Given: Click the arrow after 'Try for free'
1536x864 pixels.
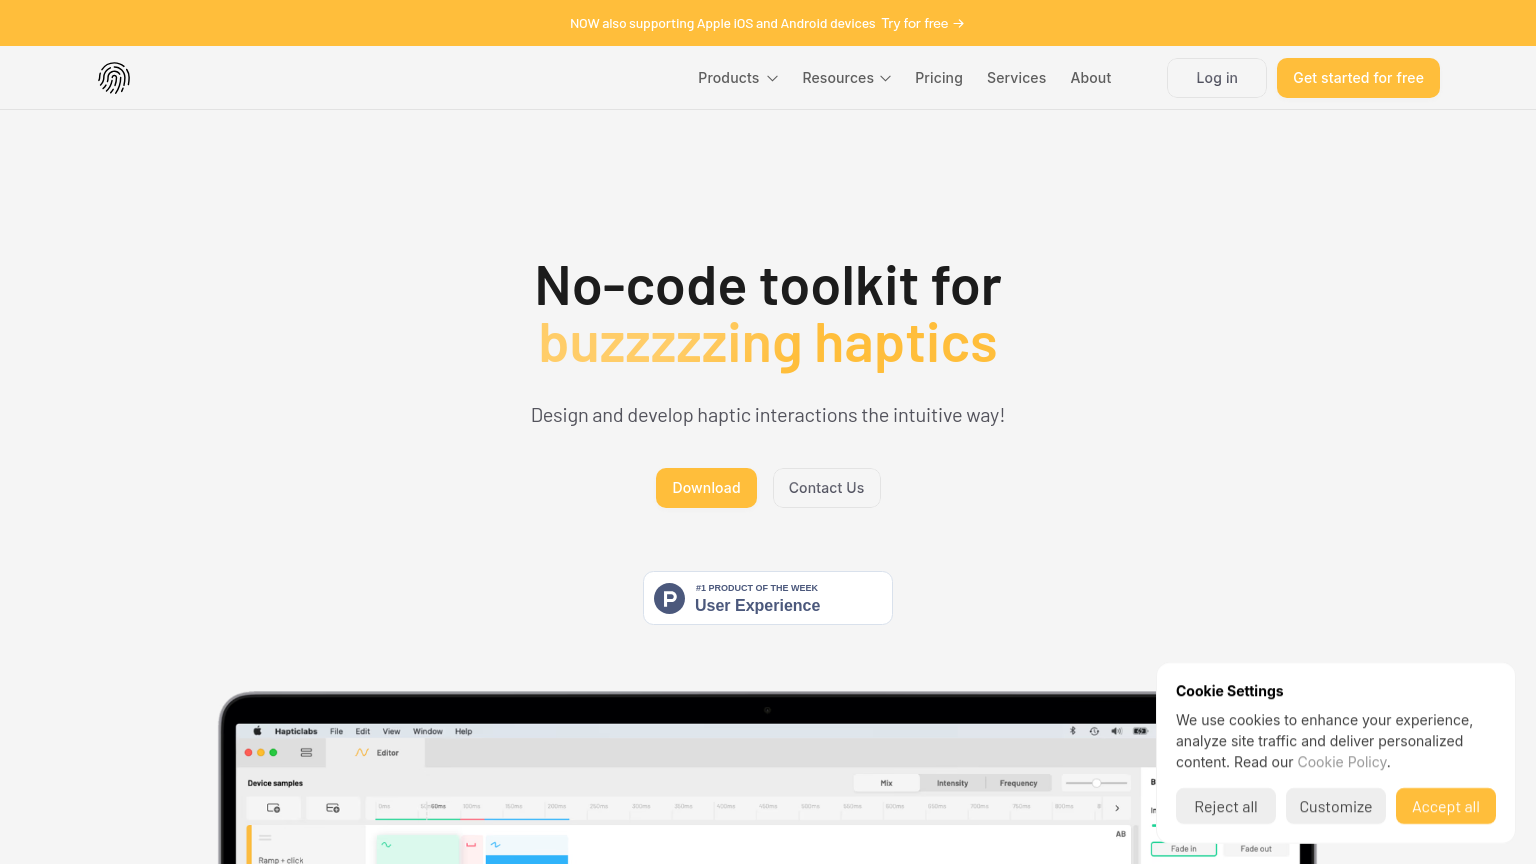Looking at the screenshot, I should pos(959,23).
